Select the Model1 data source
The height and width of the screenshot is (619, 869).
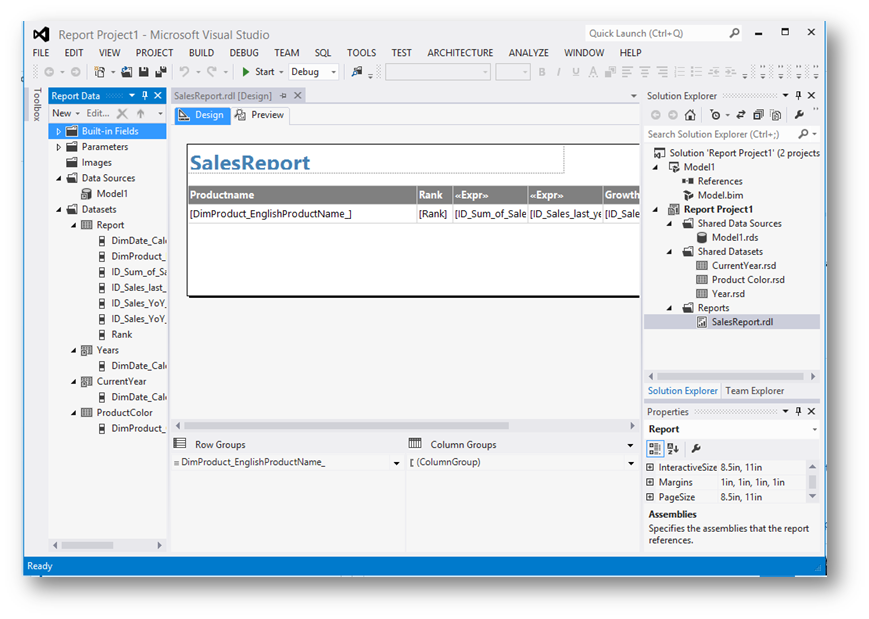[111, 193]
